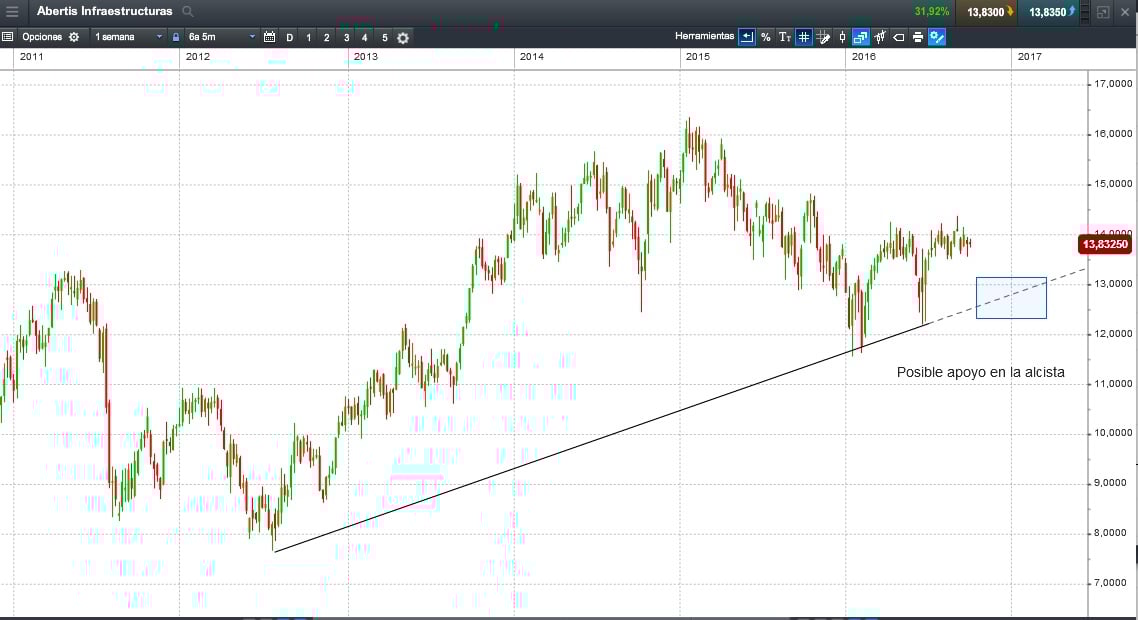Select chart preset 3
Image resolution: width=1138 pixels, height=620 pixels.
coord(346,38)
